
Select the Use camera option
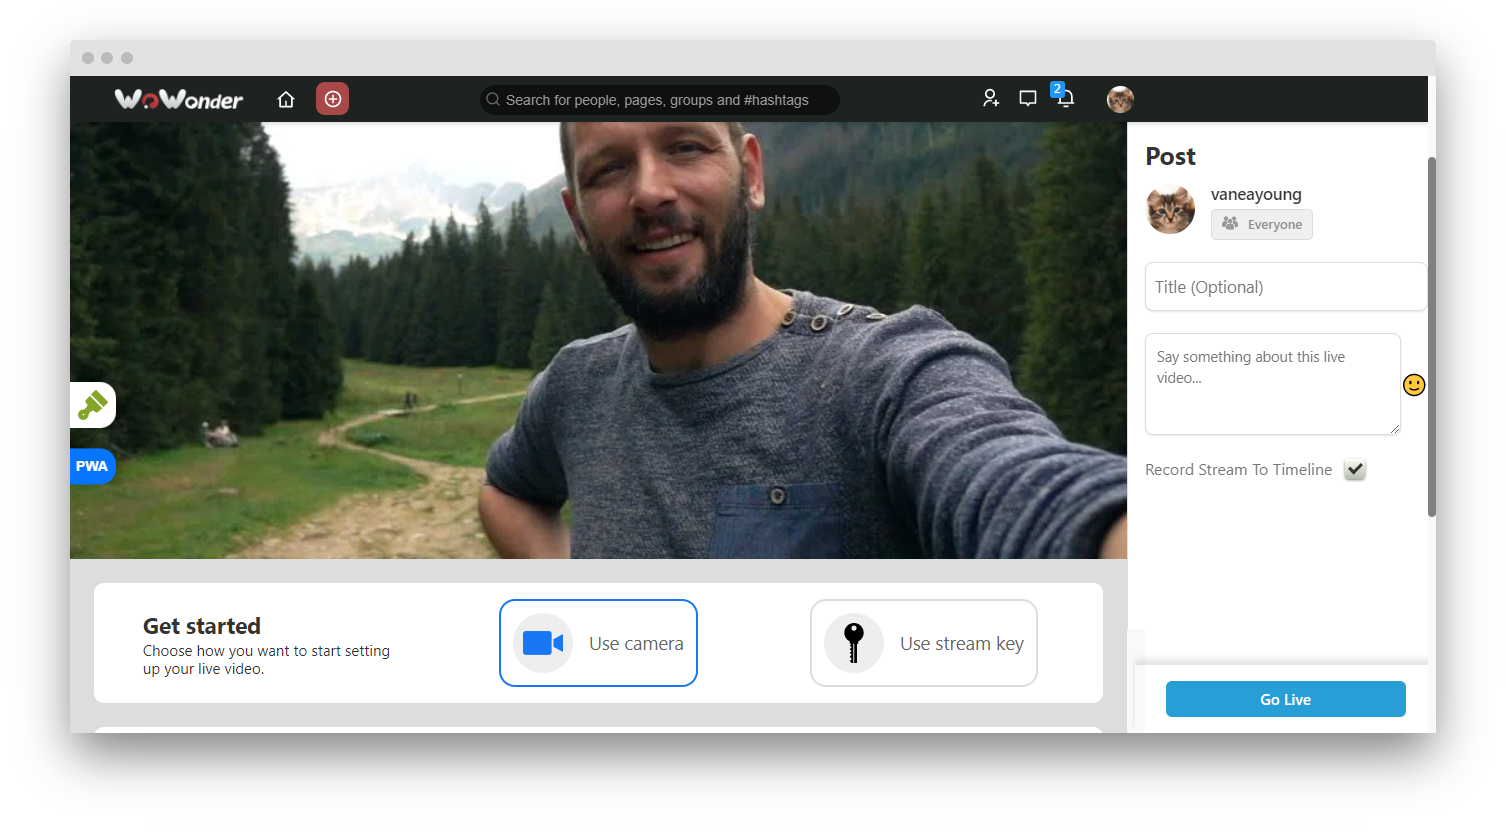[598, 643]
